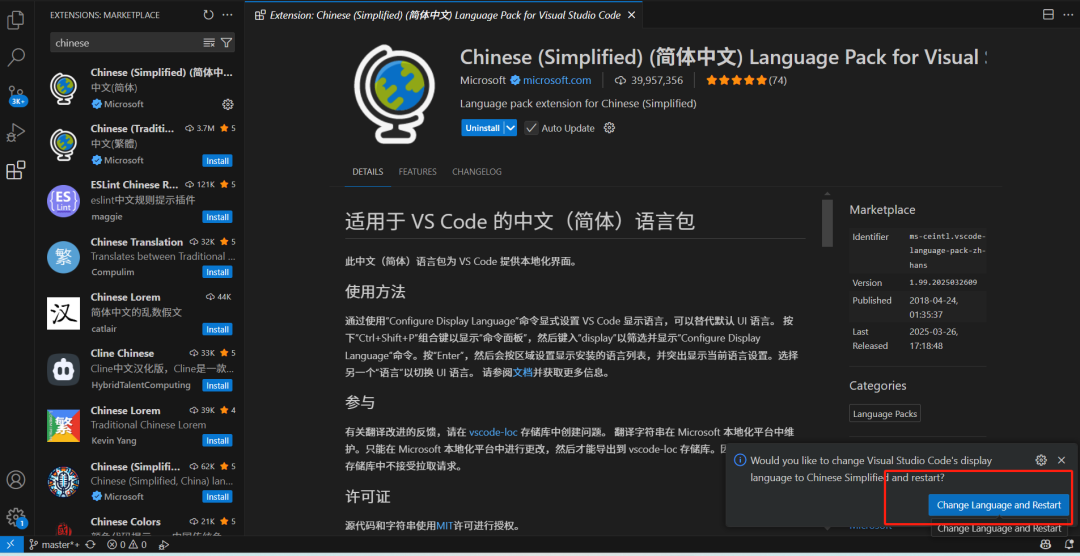Switch to the CHANGELOG tab
Viewport: 1080px width, 556px height.
click(x=477, y=172)
